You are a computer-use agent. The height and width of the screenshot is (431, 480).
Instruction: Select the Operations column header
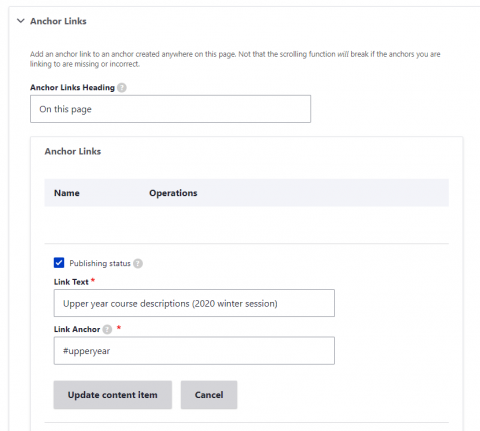[x=173, y=193]
